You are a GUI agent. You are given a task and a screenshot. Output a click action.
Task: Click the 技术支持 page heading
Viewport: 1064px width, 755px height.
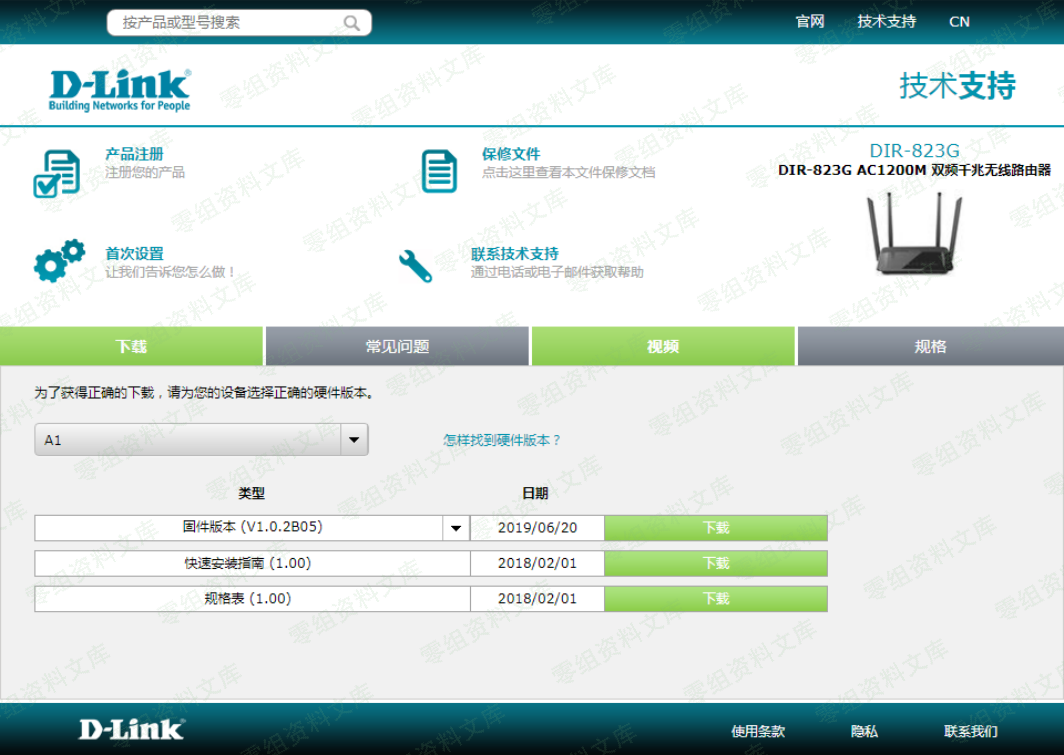click(957, 86)
